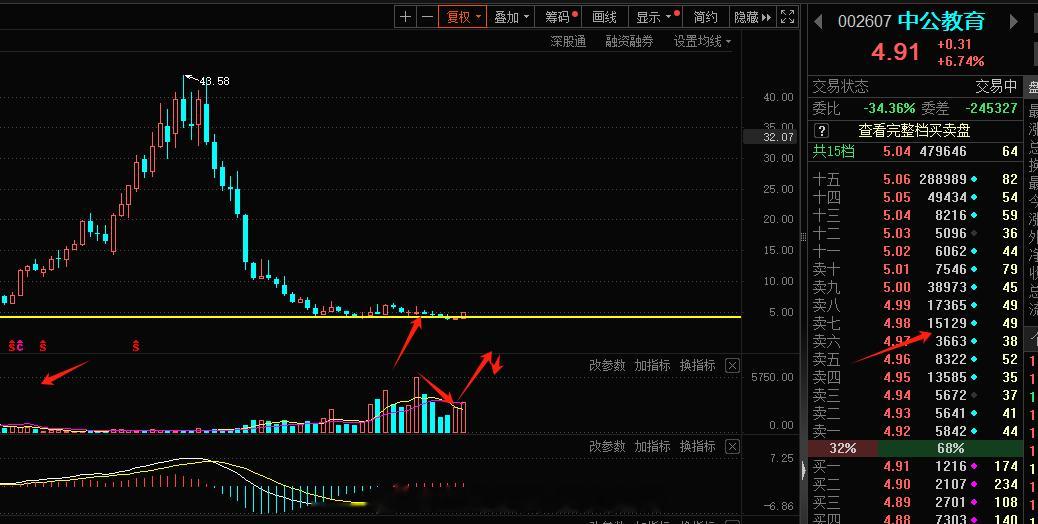Click the diamond icon in the 卖八 row
The image size is (1038, 524).
pyautogui.click(x=974, y=305)
